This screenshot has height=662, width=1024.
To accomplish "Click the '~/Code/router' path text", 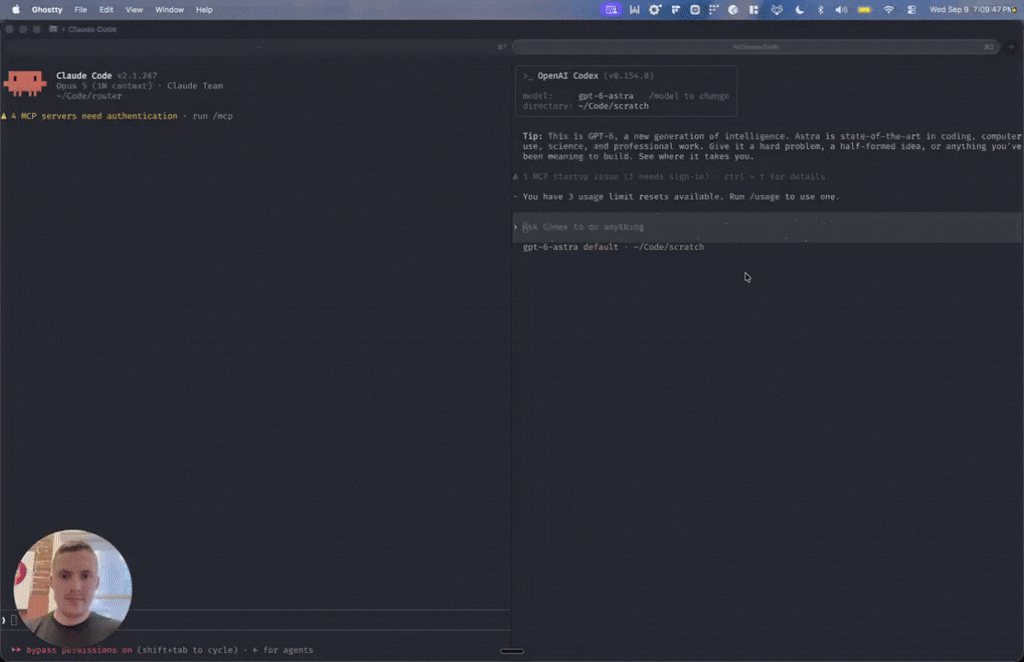I will [x=89, y=96].
